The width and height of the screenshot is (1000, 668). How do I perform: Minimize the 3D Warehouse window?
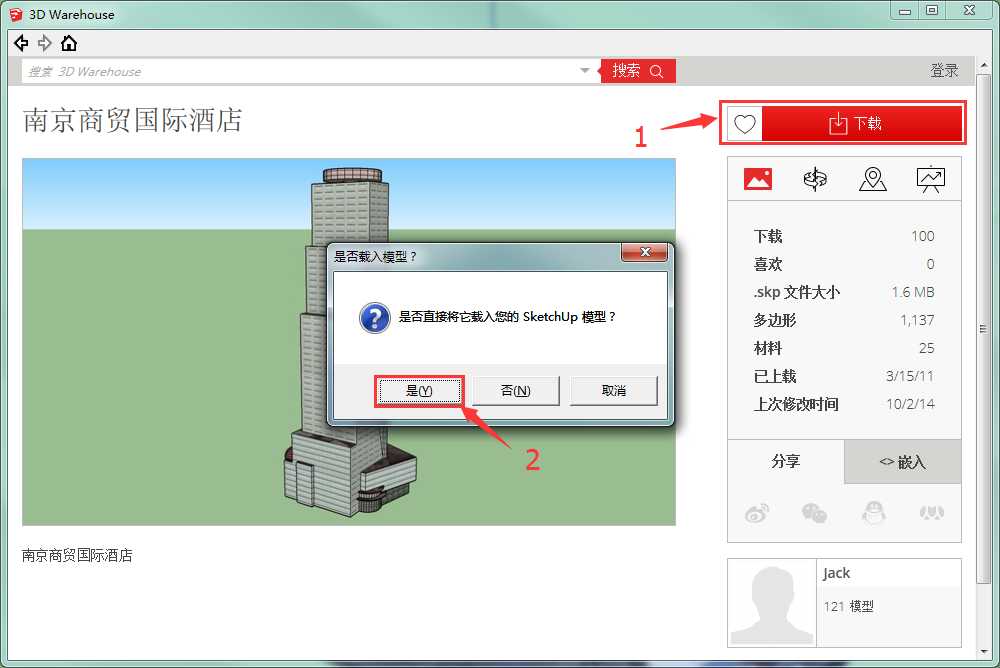(904, 11)
